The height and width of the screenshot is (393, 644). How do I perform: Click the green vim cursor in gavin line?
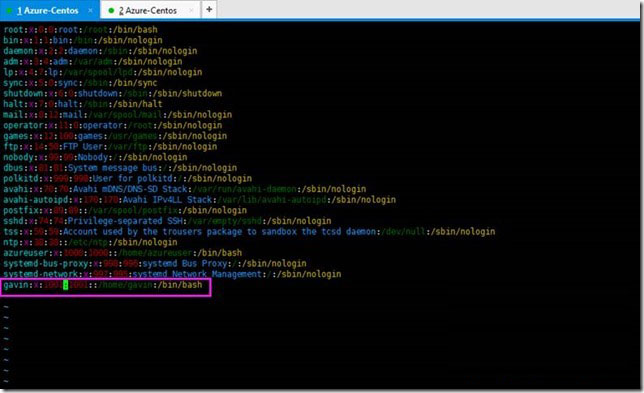tap(65, 285)
